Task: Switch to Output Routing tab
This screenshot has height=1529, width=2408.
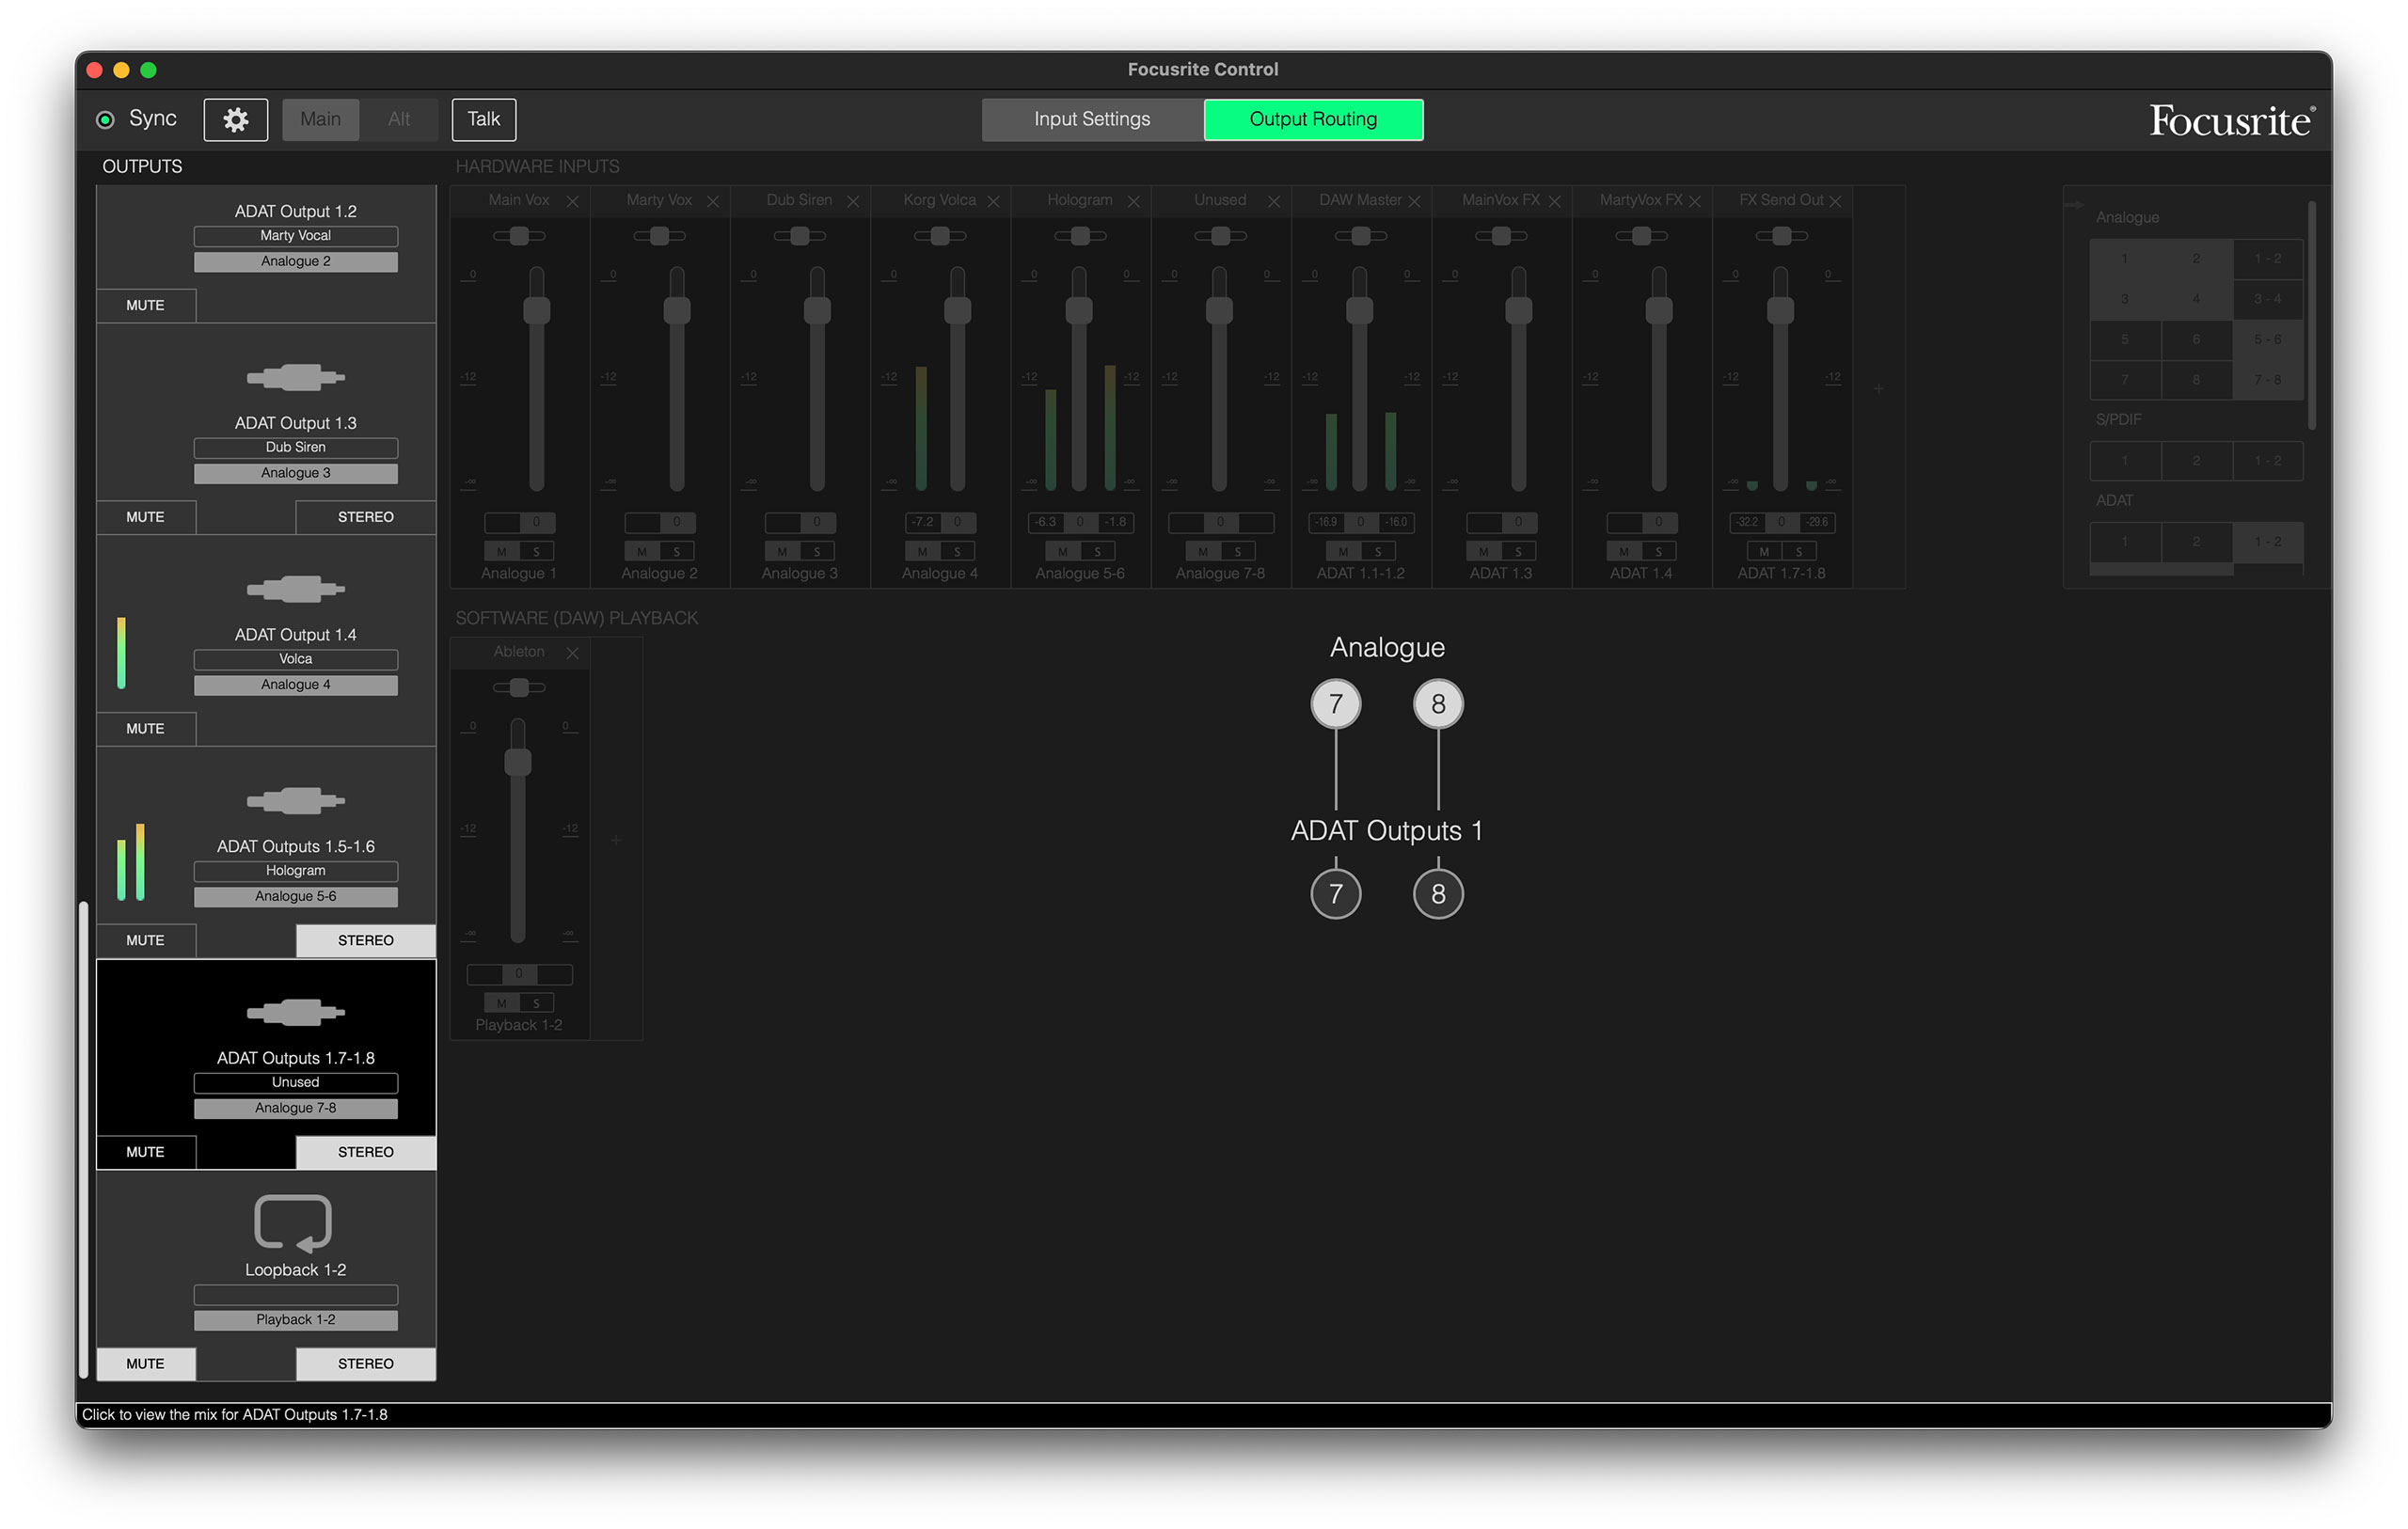Action: [x=1314, y=120]
